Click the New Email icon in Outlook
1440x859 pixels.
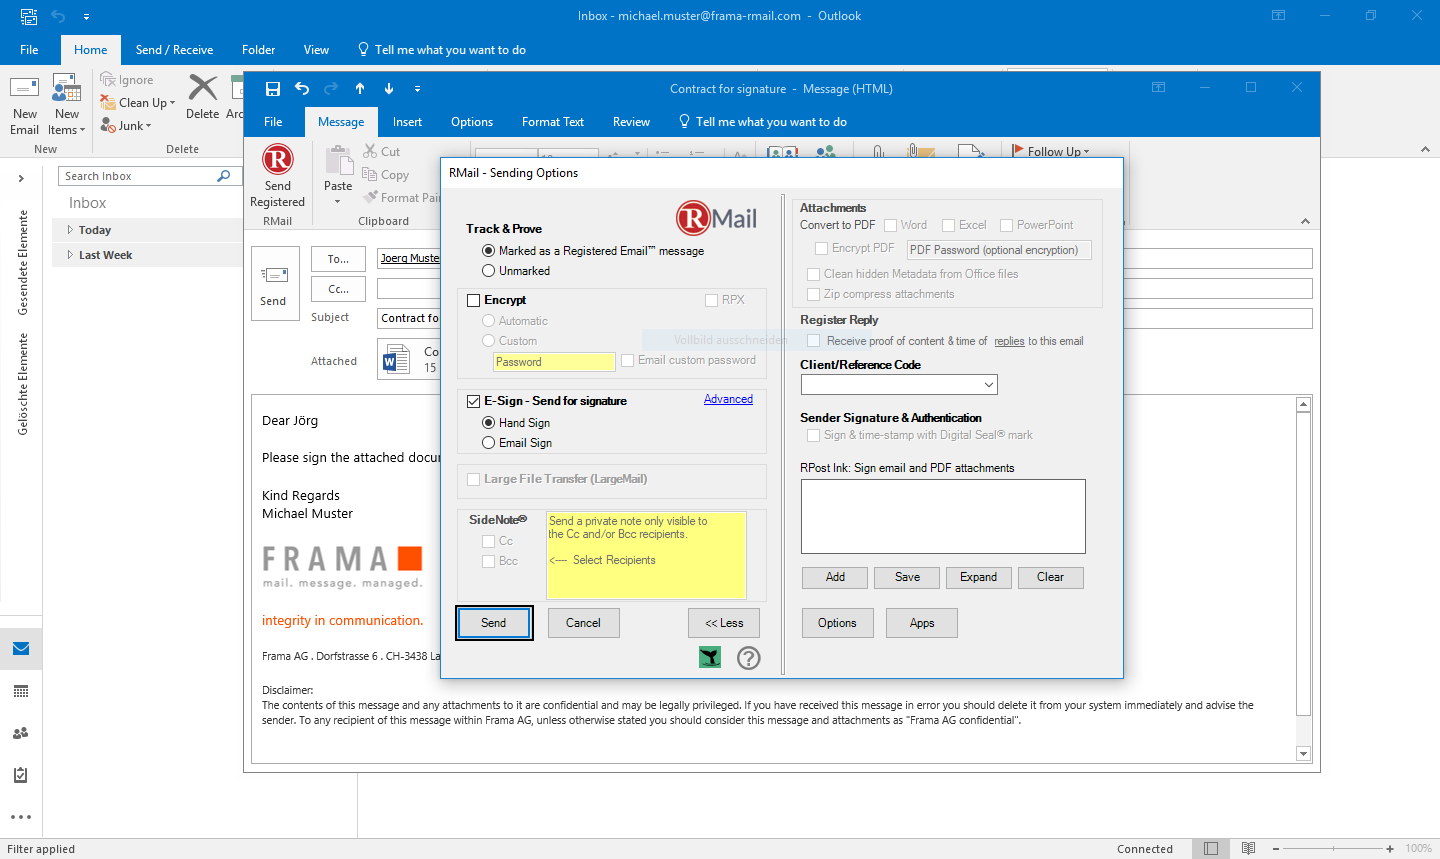(24, 88)
